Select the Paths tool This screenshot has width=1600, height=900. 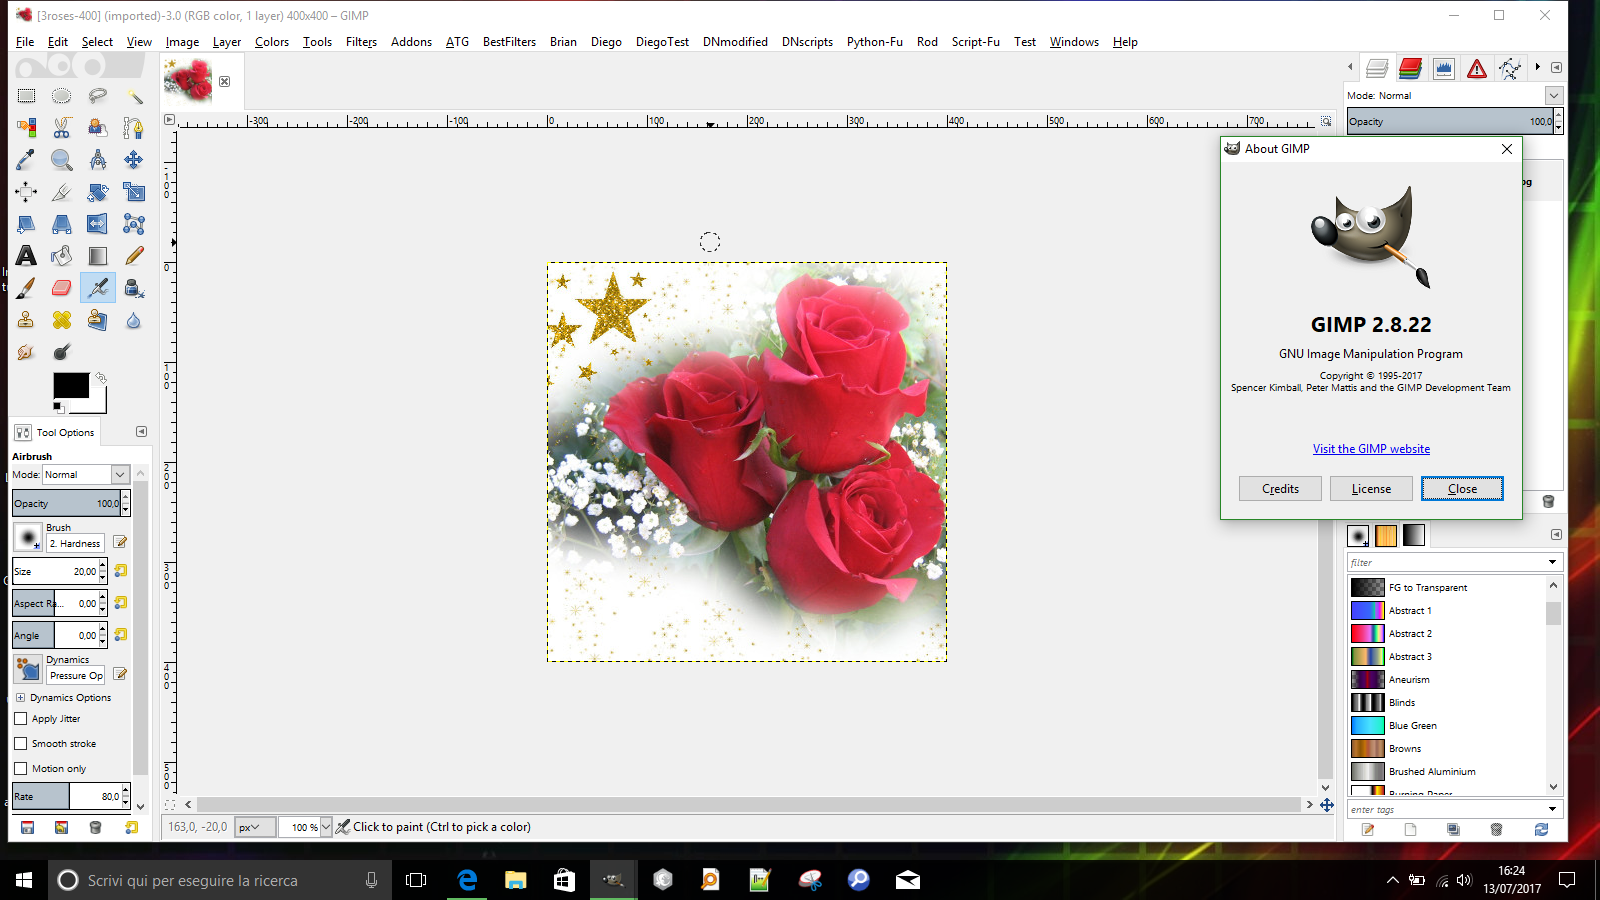134,128
